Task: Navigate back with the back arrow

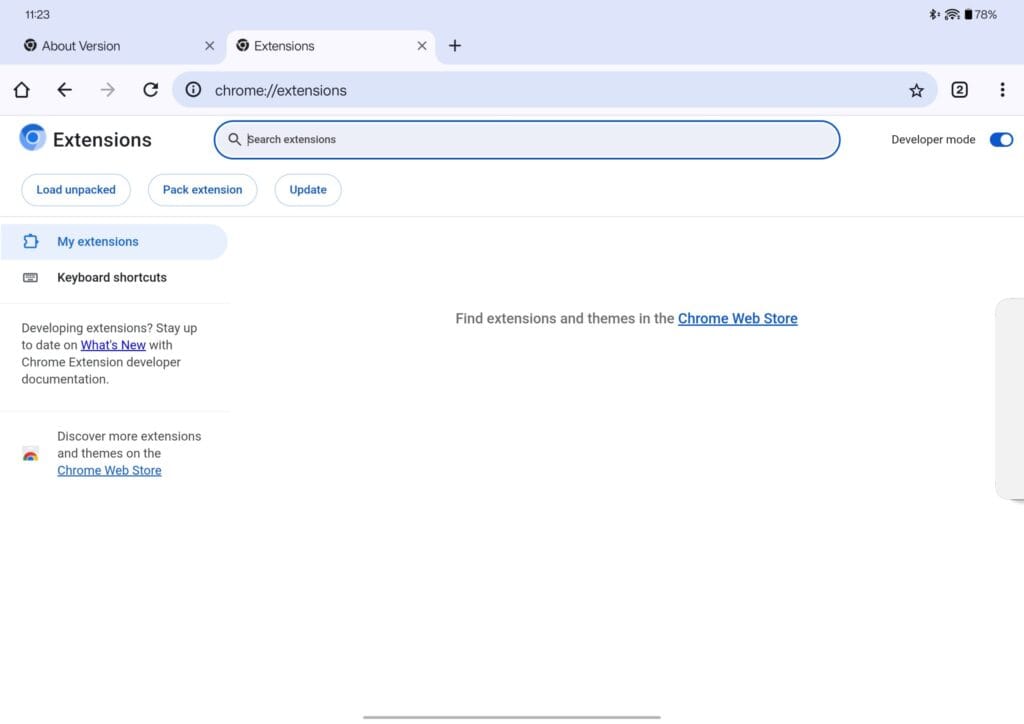Action: [x=64, y=89]
